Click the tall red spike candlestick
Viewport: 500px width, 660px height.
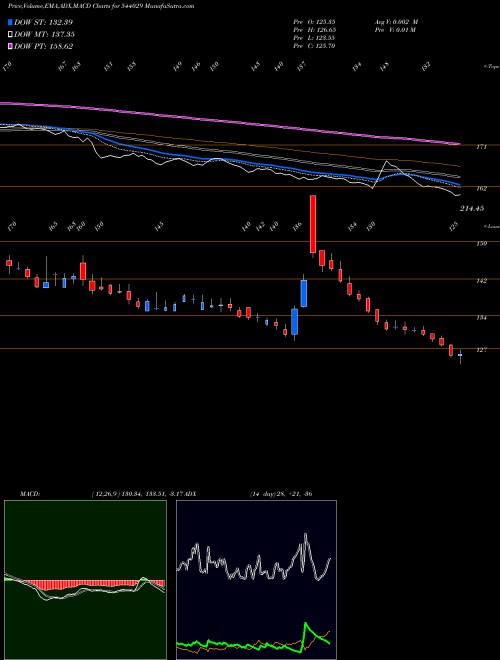point(313,224)
